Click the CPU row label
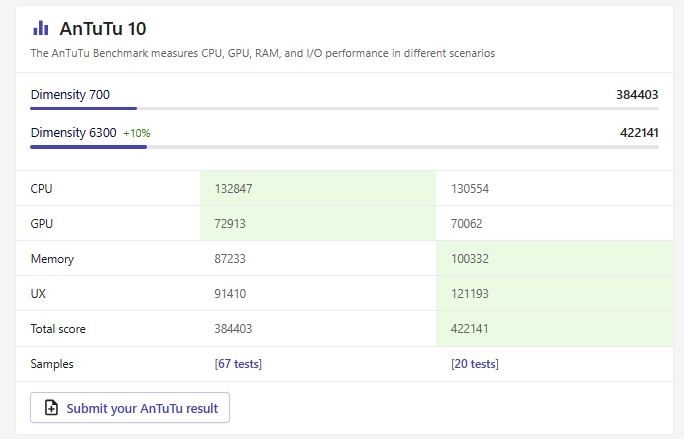 click(41, 189)
